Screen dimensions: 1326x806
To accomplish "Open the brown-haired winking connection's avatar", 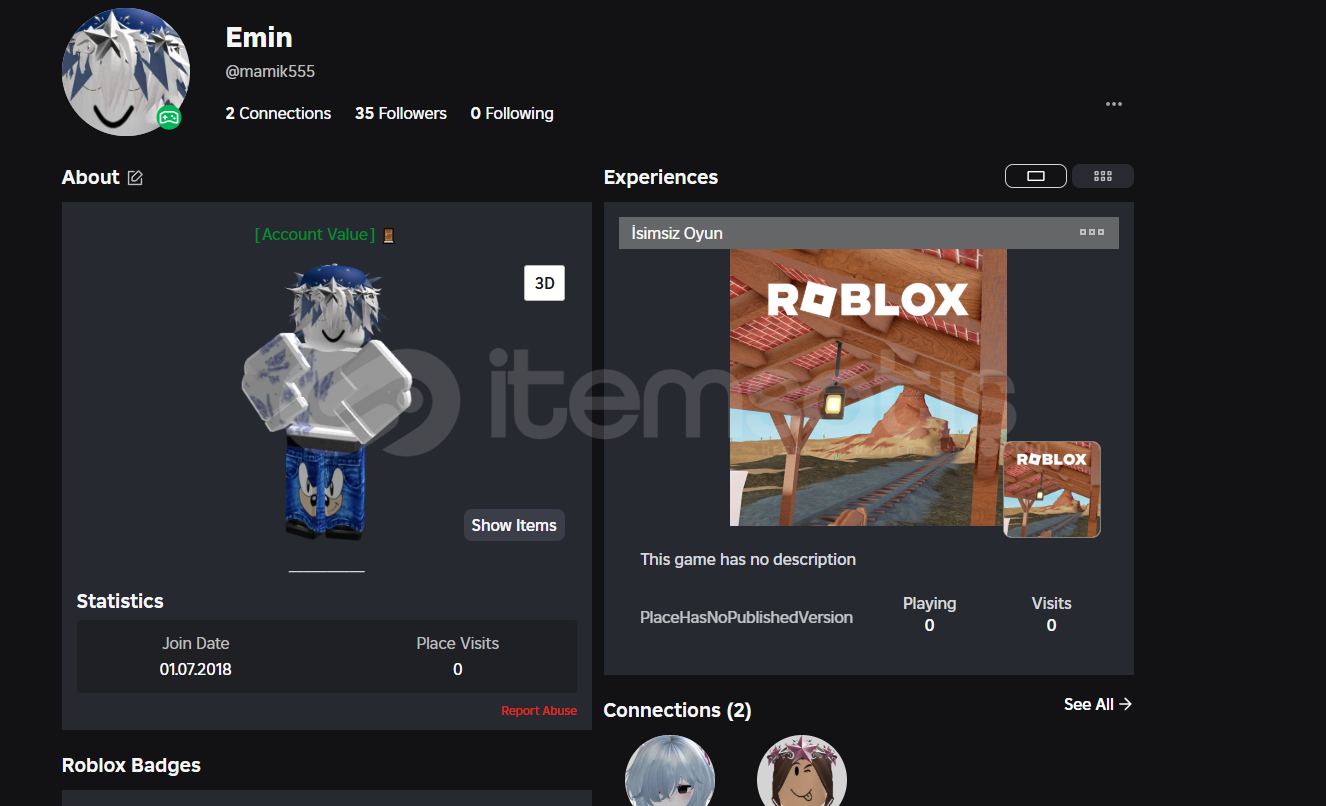I will (x=802, y=771).
